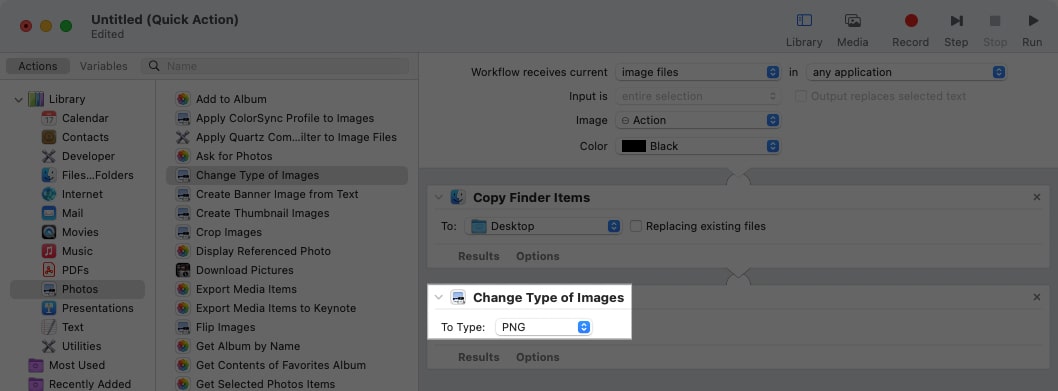This screenshot has height=391, width=1058.
Task: Click the Apply Quartz Composition Filter icon
Action: (x=183, y=137)
